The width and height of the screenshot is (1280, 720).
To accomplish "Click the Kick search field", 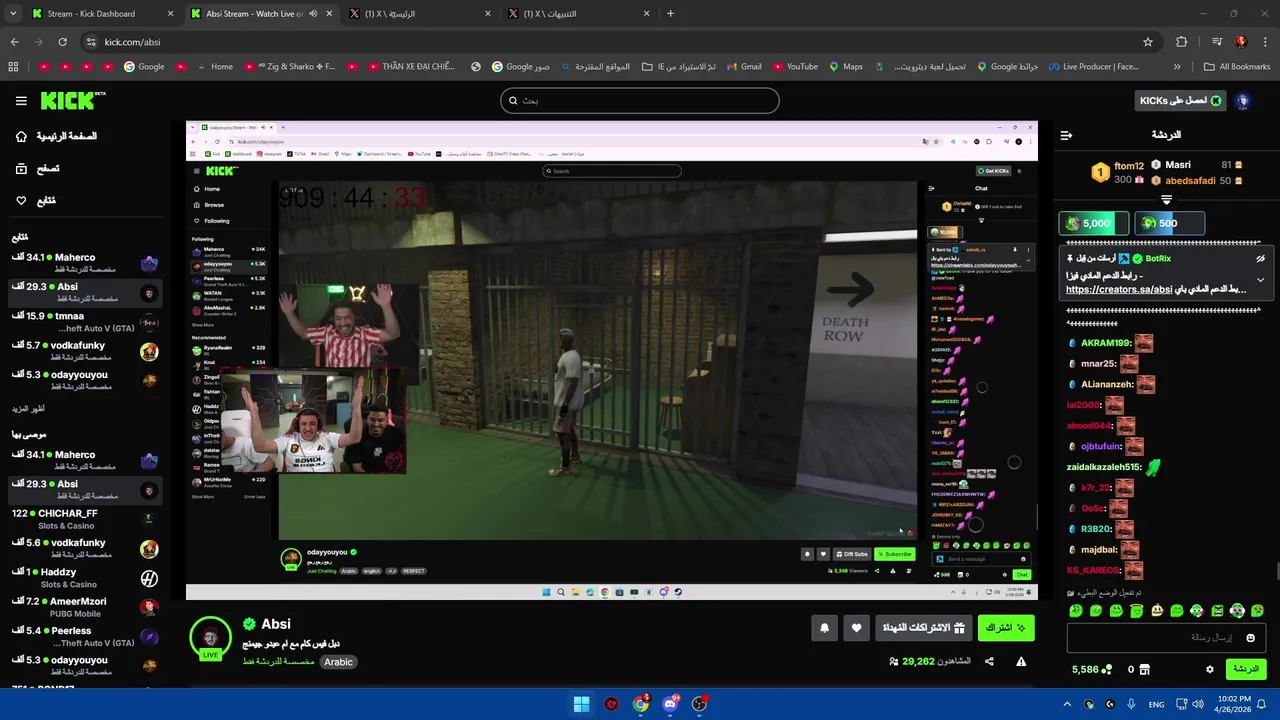I will (x=640, y=100).
